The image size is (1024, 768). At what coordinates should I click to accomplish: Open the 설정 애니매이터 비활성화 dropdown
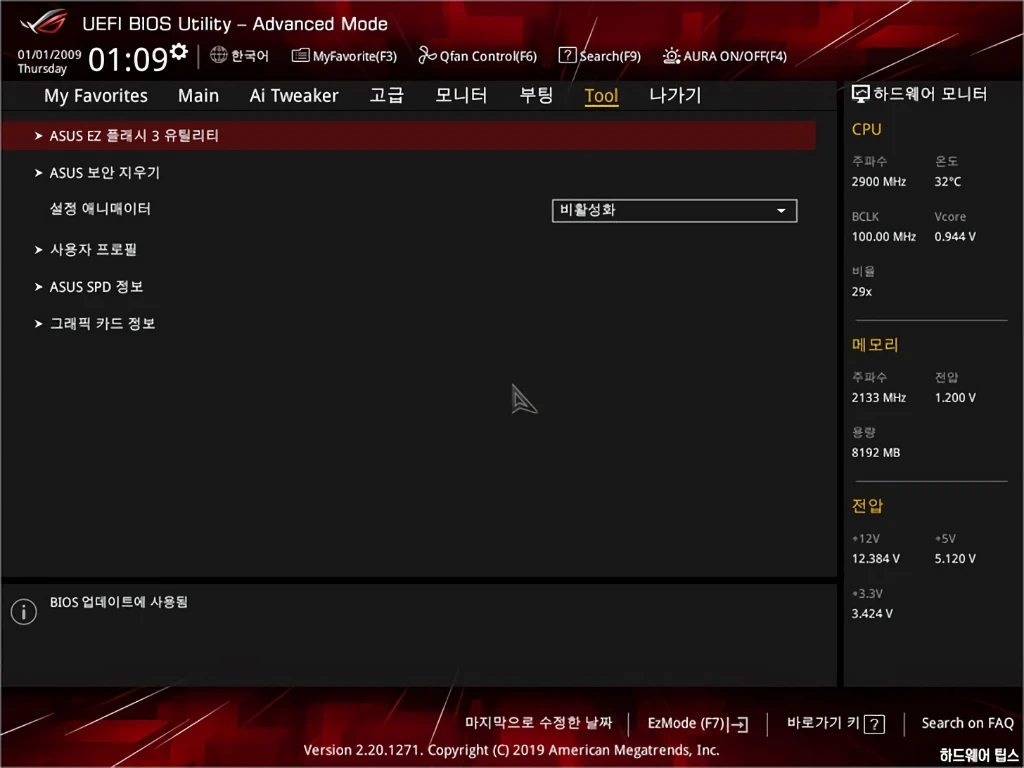[x=675, y=210]
